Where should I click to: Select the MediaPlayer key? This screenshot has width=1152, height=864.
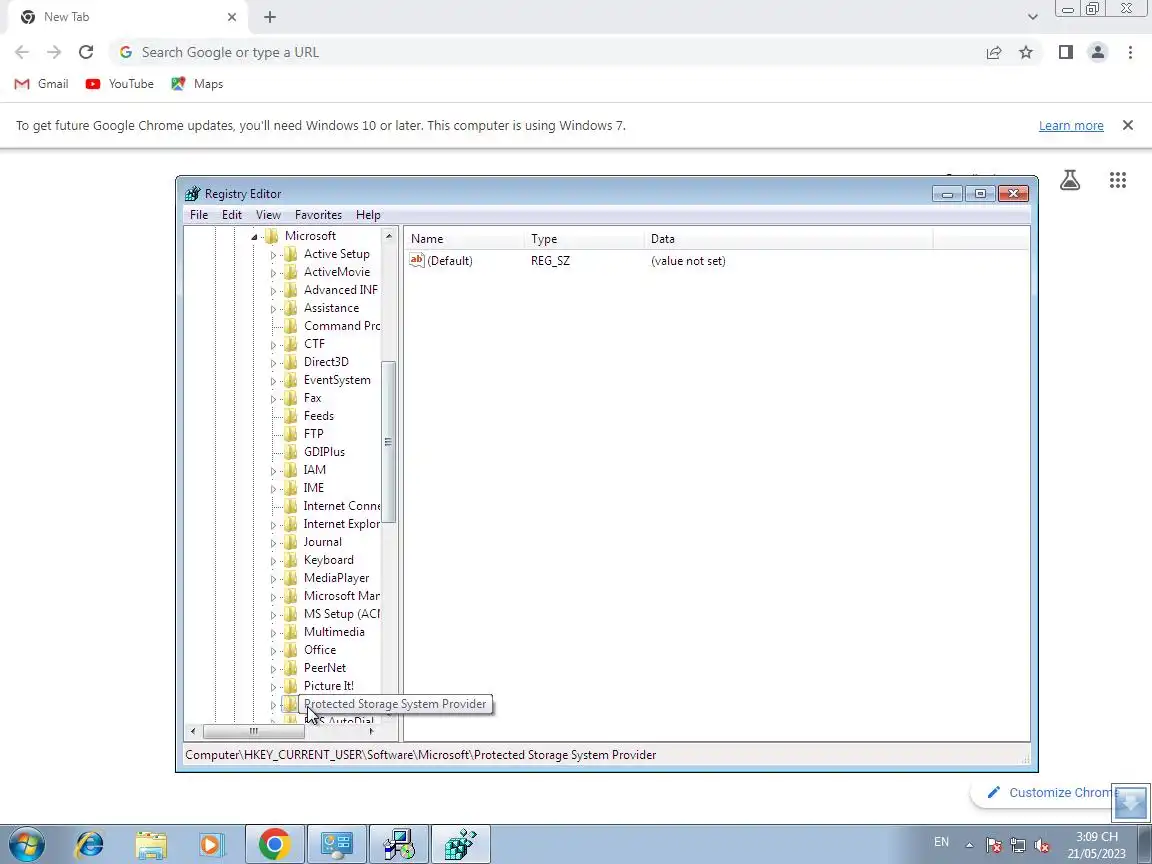pos(336,577)
